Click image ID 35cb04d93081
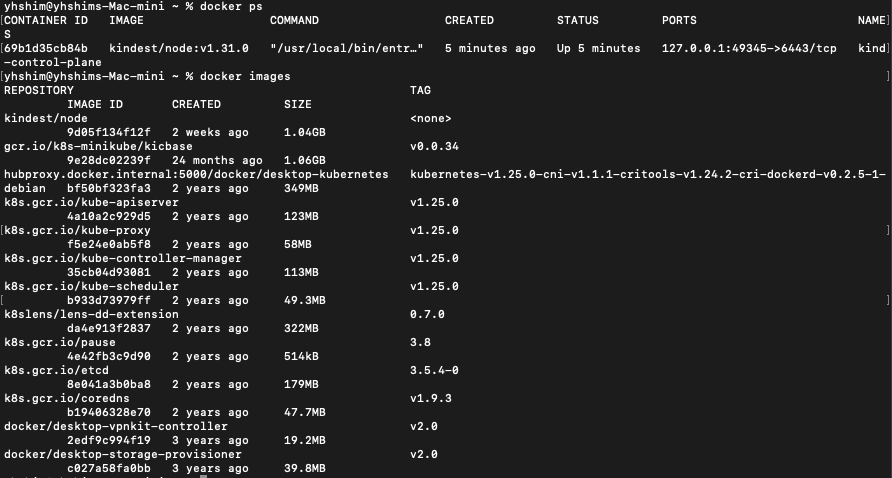The height and width of the screenshot is (478, 892). (x=109, y=273)
